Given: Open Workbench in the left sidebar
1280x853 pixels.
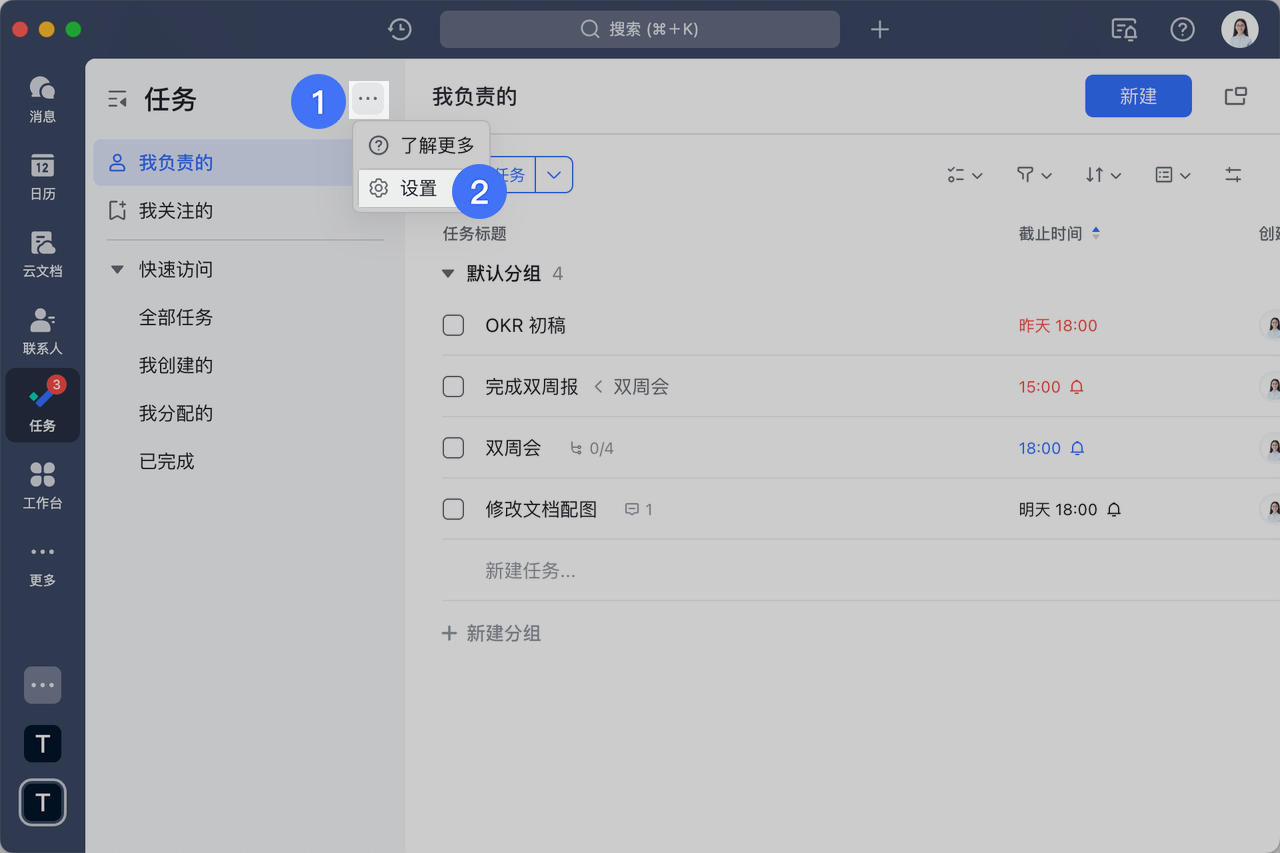Looking at the screenshot, I should 42,486.
